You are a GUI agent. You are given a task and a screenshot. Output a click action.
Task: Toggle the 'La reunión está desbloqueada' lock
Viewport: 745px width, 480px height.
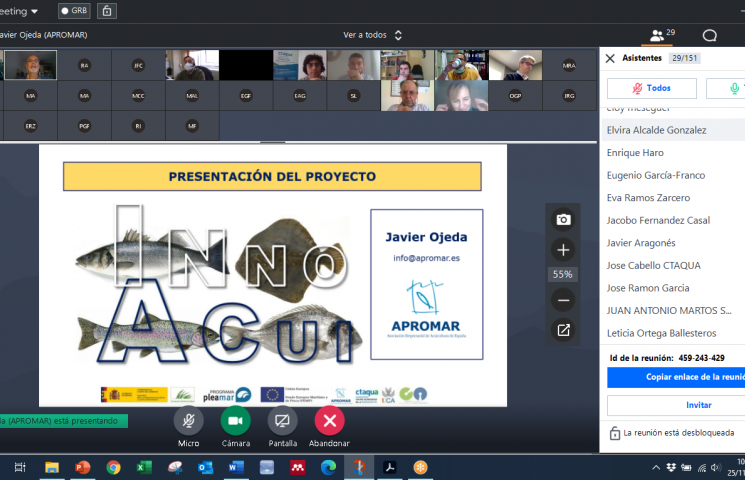(x=615, y=433)
